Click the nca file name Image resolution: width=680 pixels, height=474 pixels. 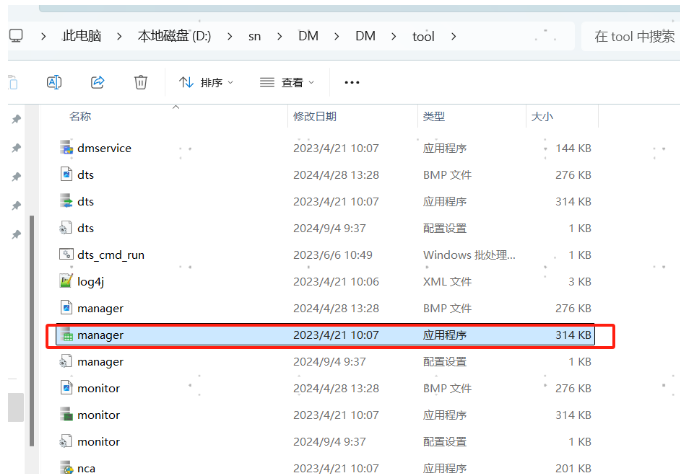pyautogui.click(x=86, y=468)
